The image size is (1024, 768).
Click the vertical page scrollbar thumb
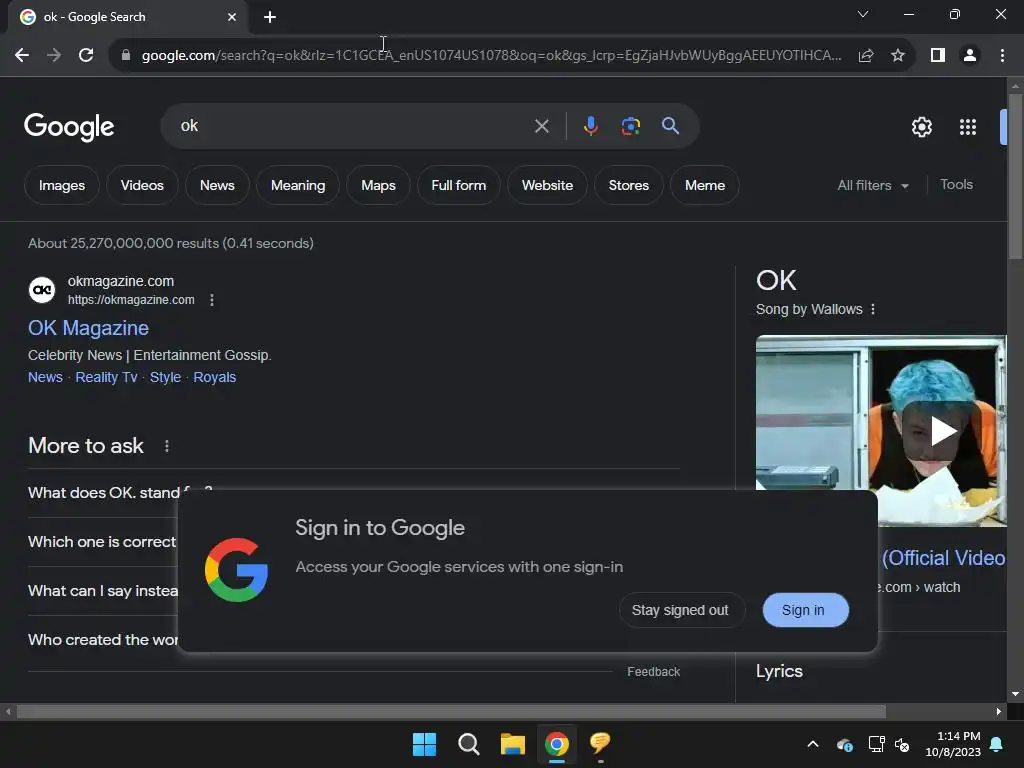(1015, 176)
